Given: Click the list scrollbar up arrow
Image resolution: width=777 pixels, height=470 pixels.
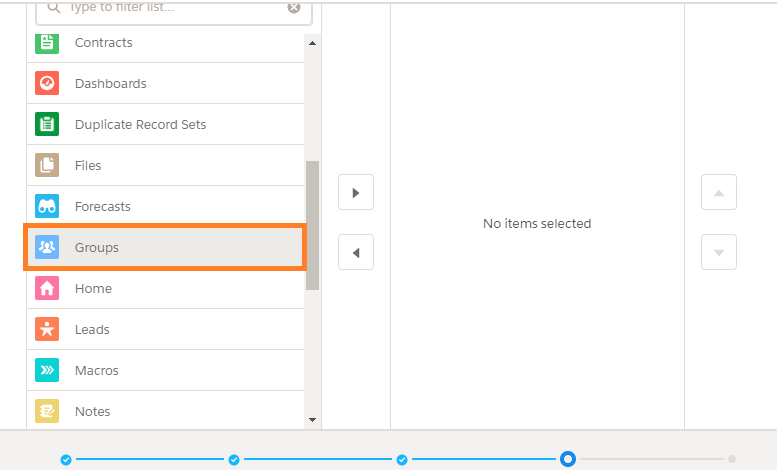Looking at the screenshot, I should (x=312, y=43).
